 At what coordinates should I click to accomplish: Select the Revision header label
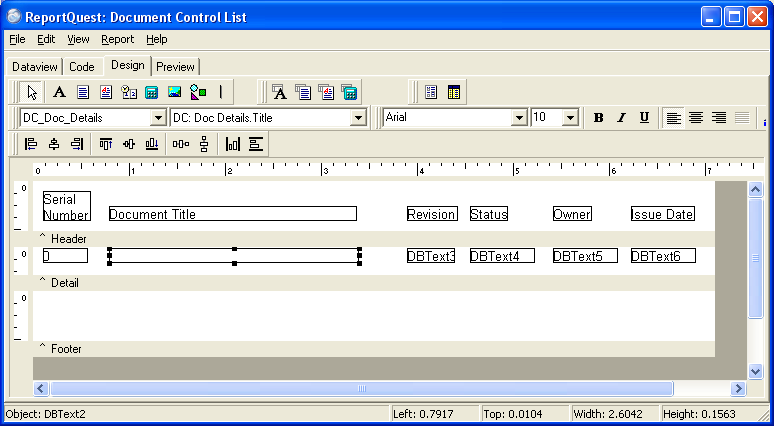[432, 214]
